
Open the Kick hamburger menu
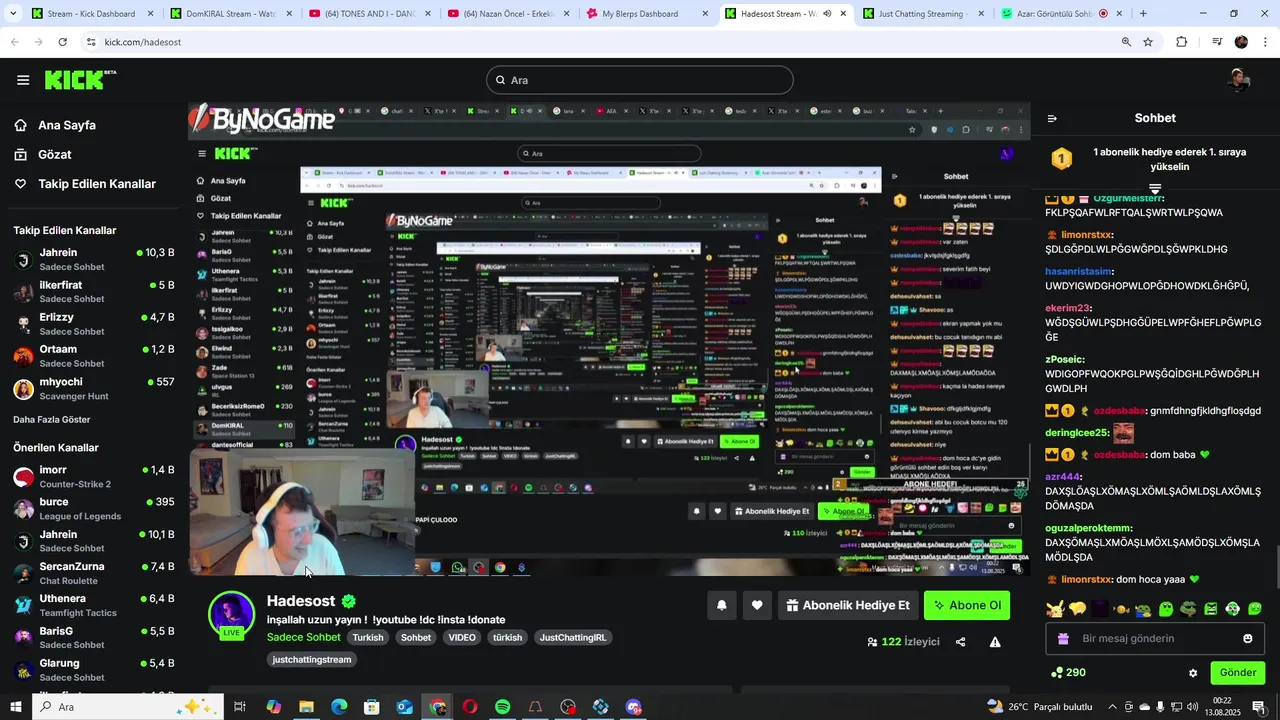[23, 80]
